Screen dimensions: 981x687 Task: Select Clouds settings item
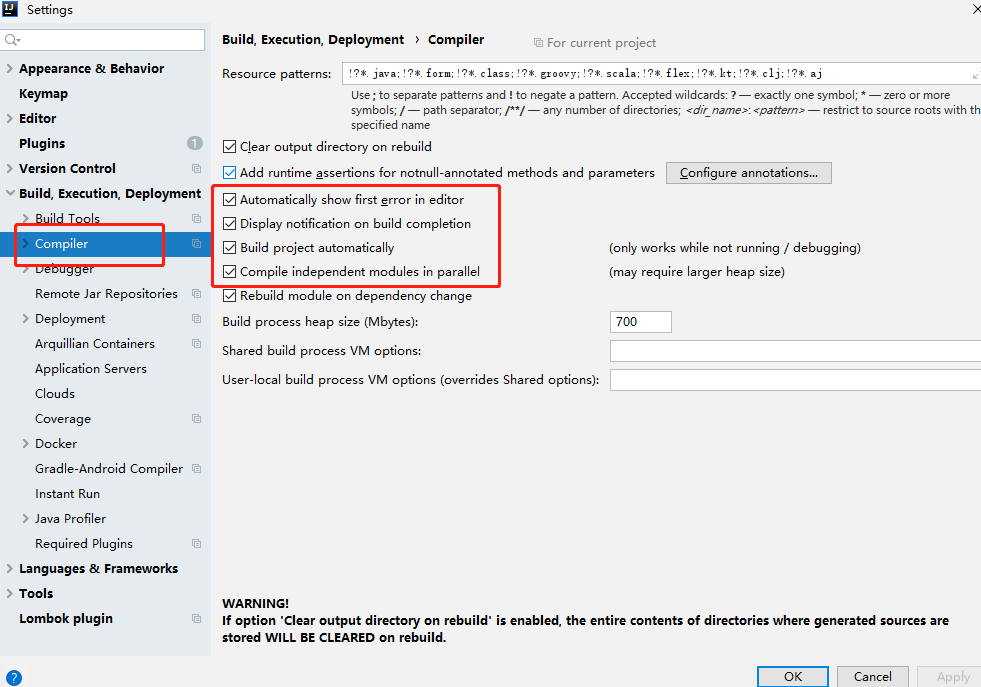(x=55, y=394)
